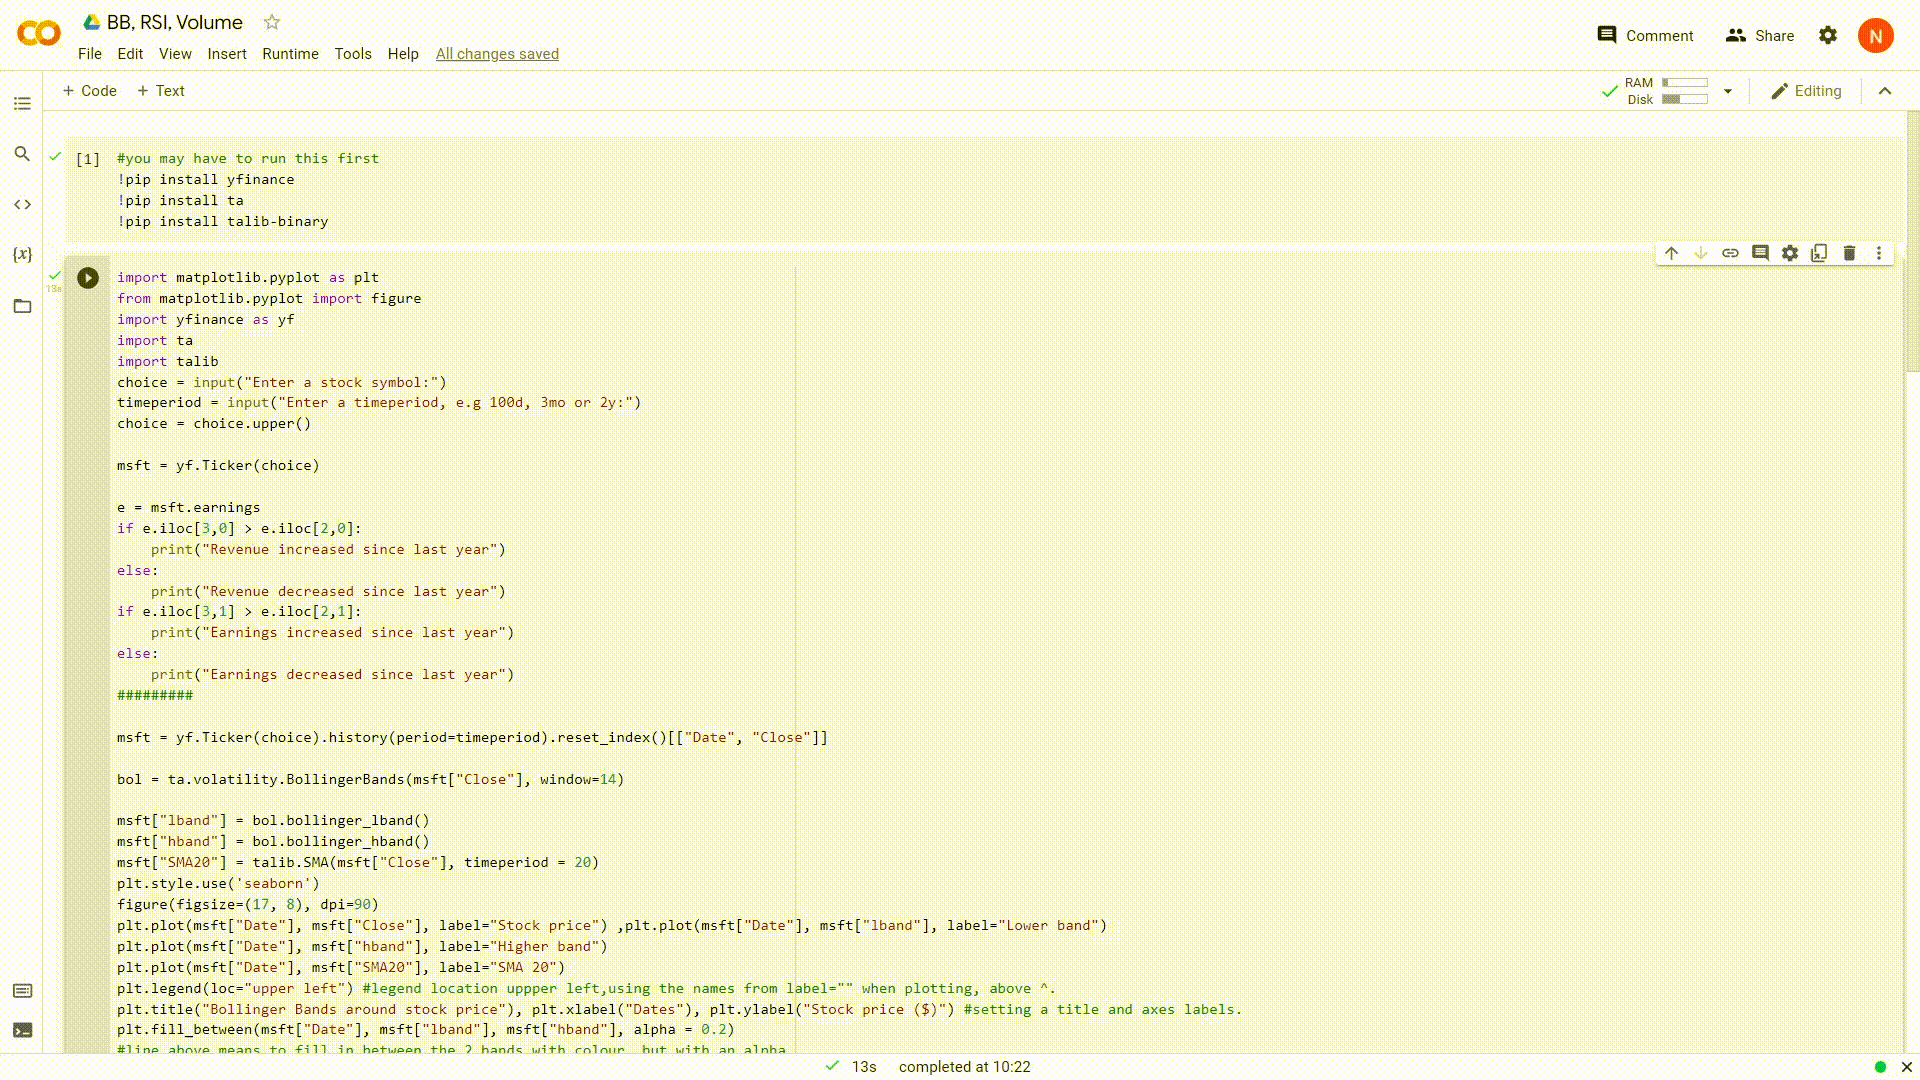Click the notebook title BB, RSI, Volume
The image size is (1920, 1080).
coord(175,22)
